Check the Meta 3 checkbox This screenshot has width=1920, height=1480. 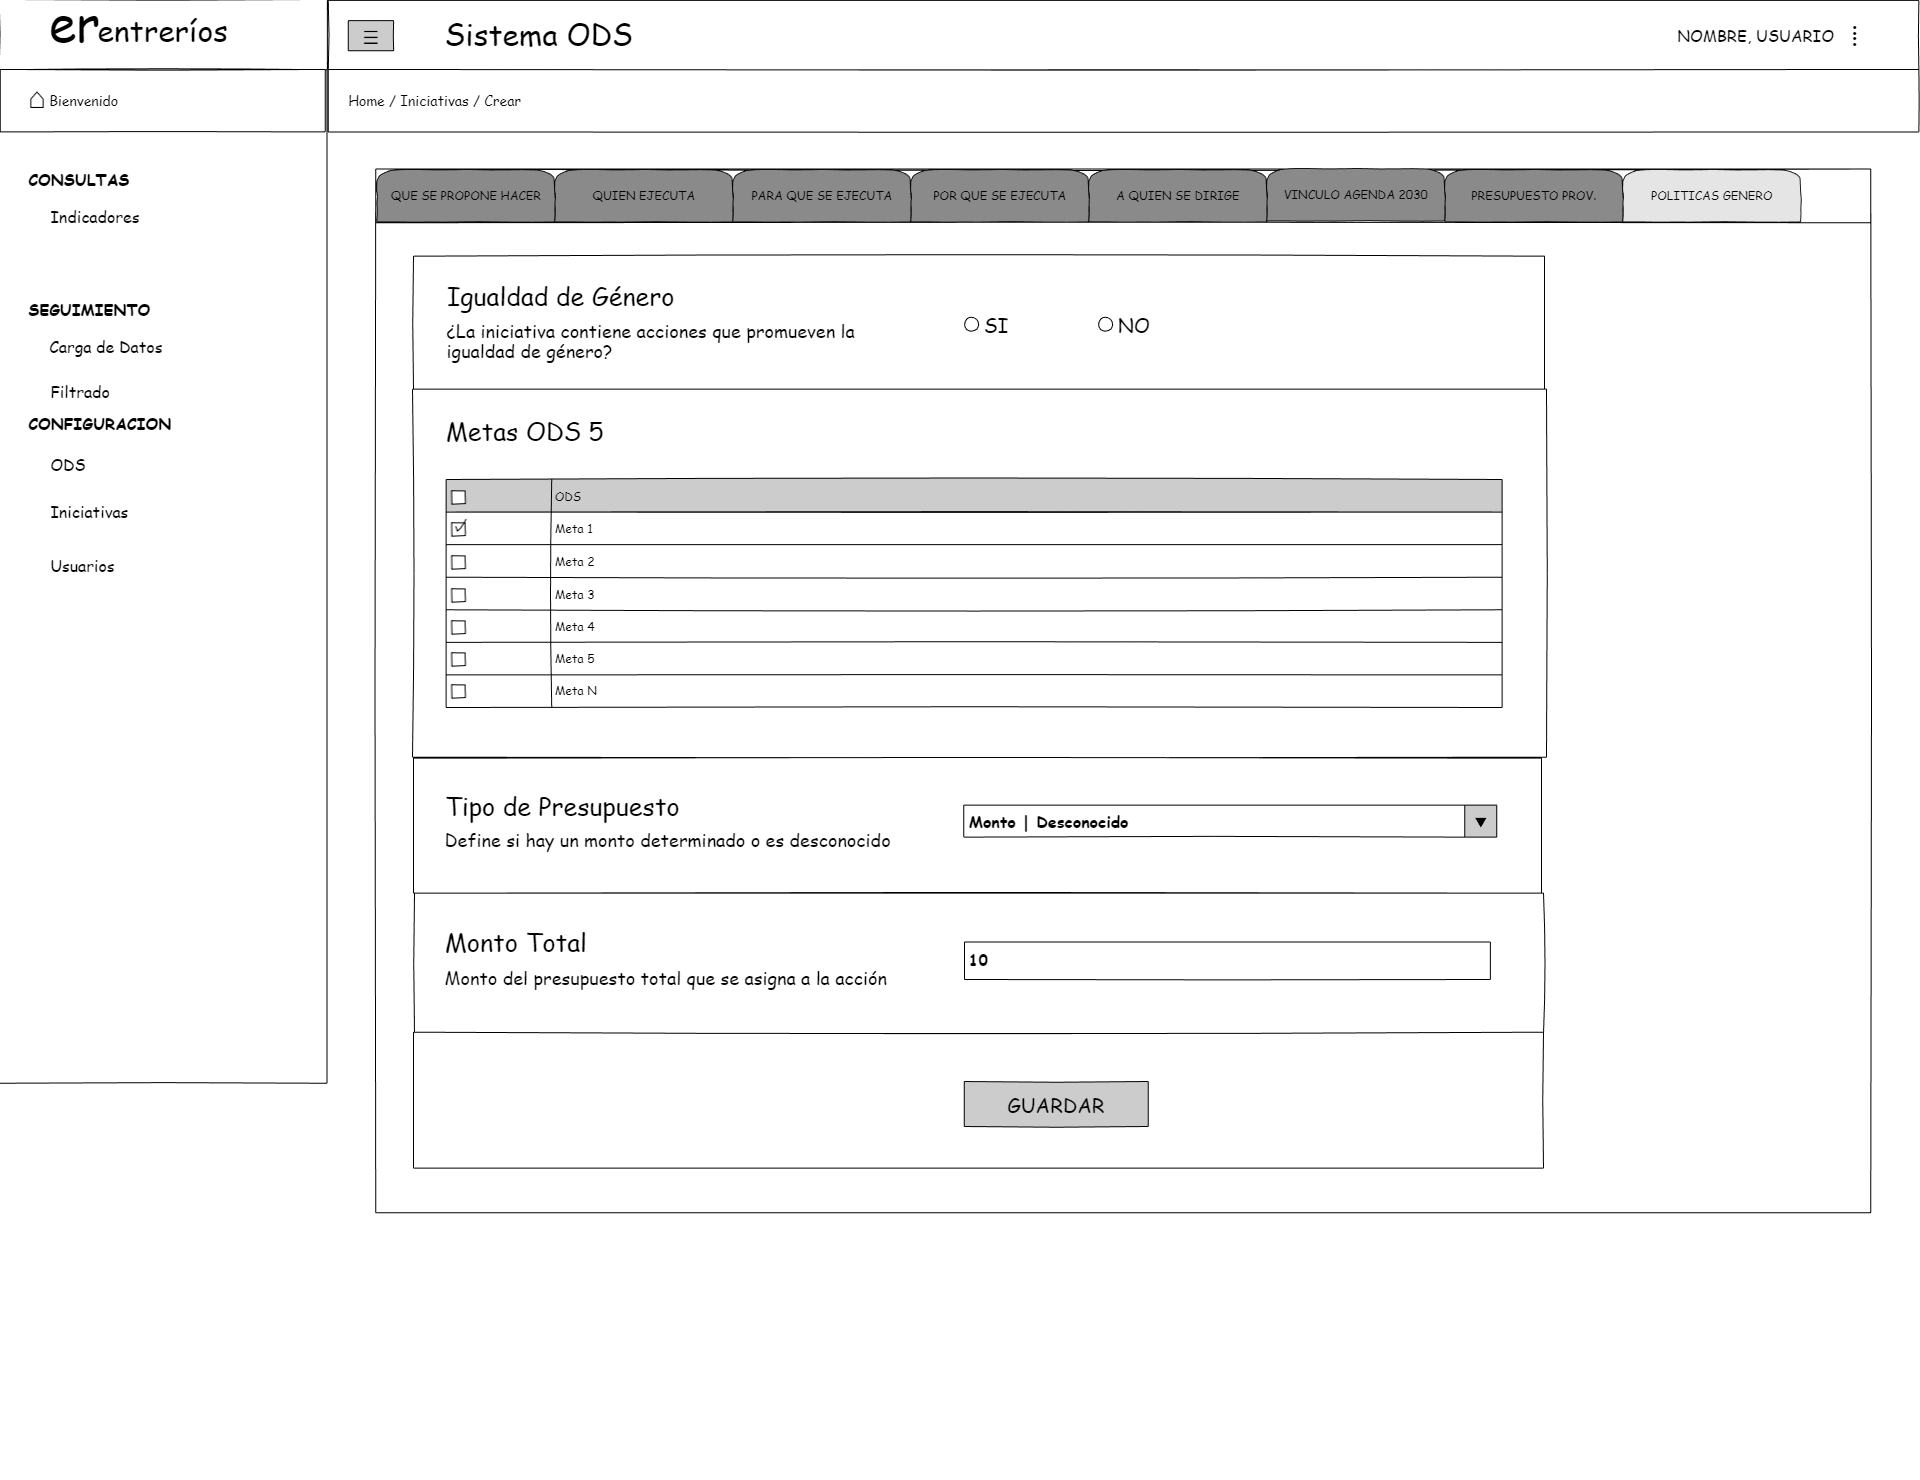(459, 595)
